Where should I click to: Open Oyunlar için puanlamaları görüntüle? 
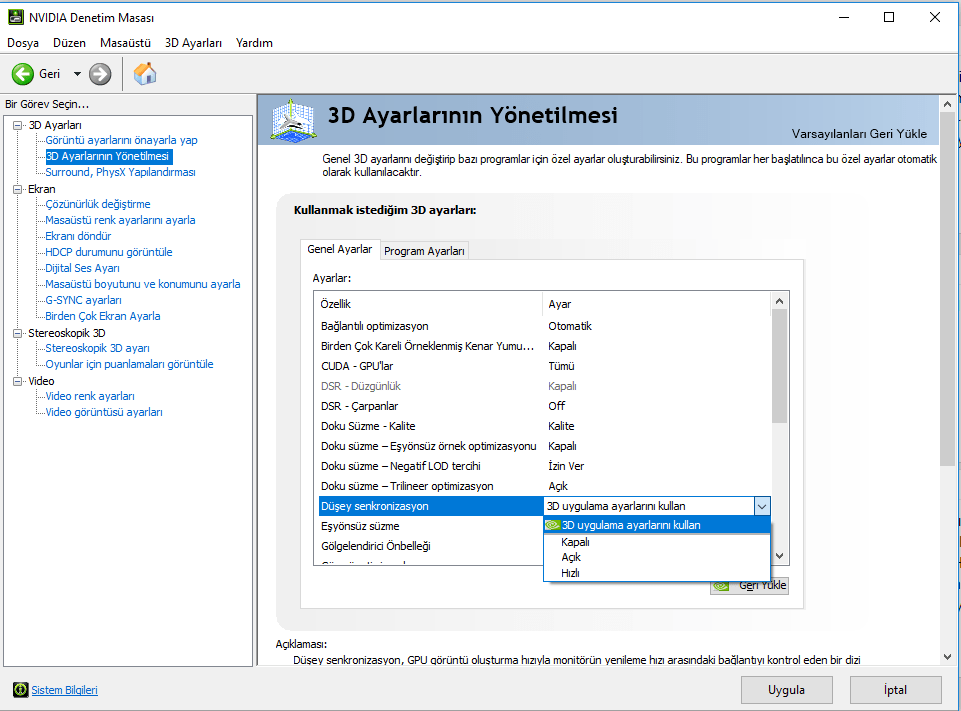pyautogui.click(x=129, y=364)
